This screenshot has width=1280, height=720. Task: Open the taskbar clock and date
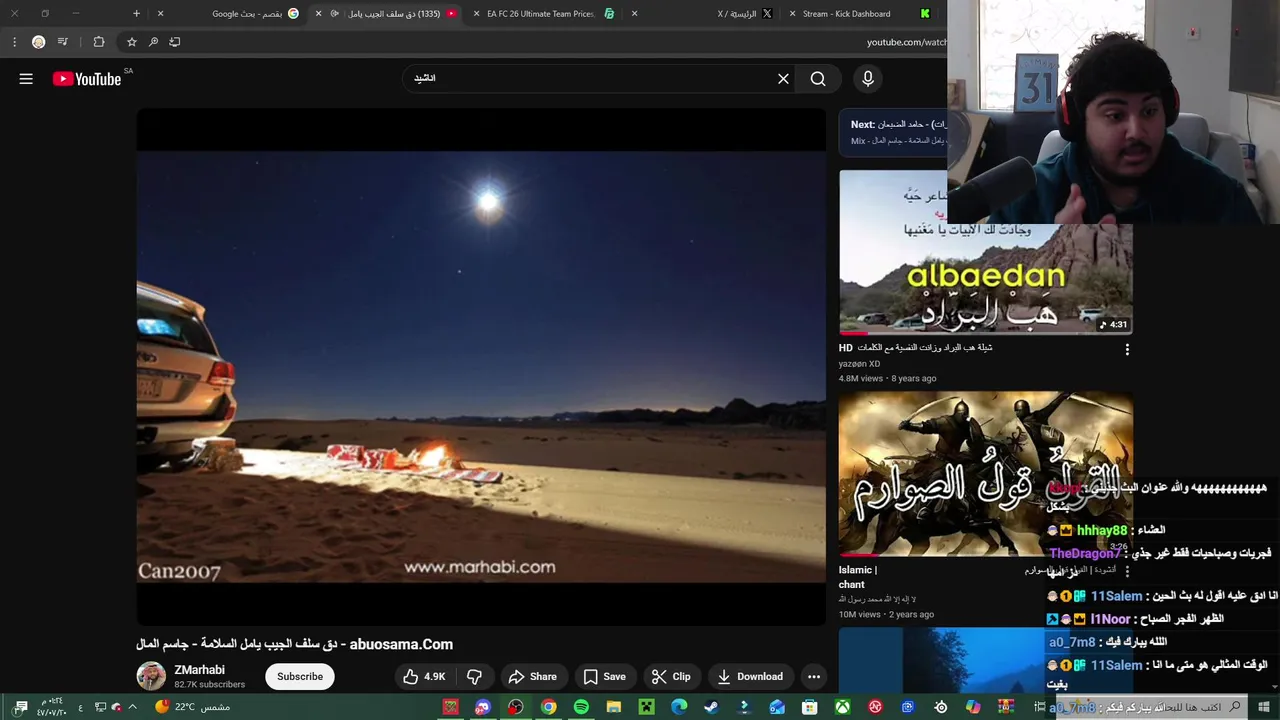tap(51, 707)
